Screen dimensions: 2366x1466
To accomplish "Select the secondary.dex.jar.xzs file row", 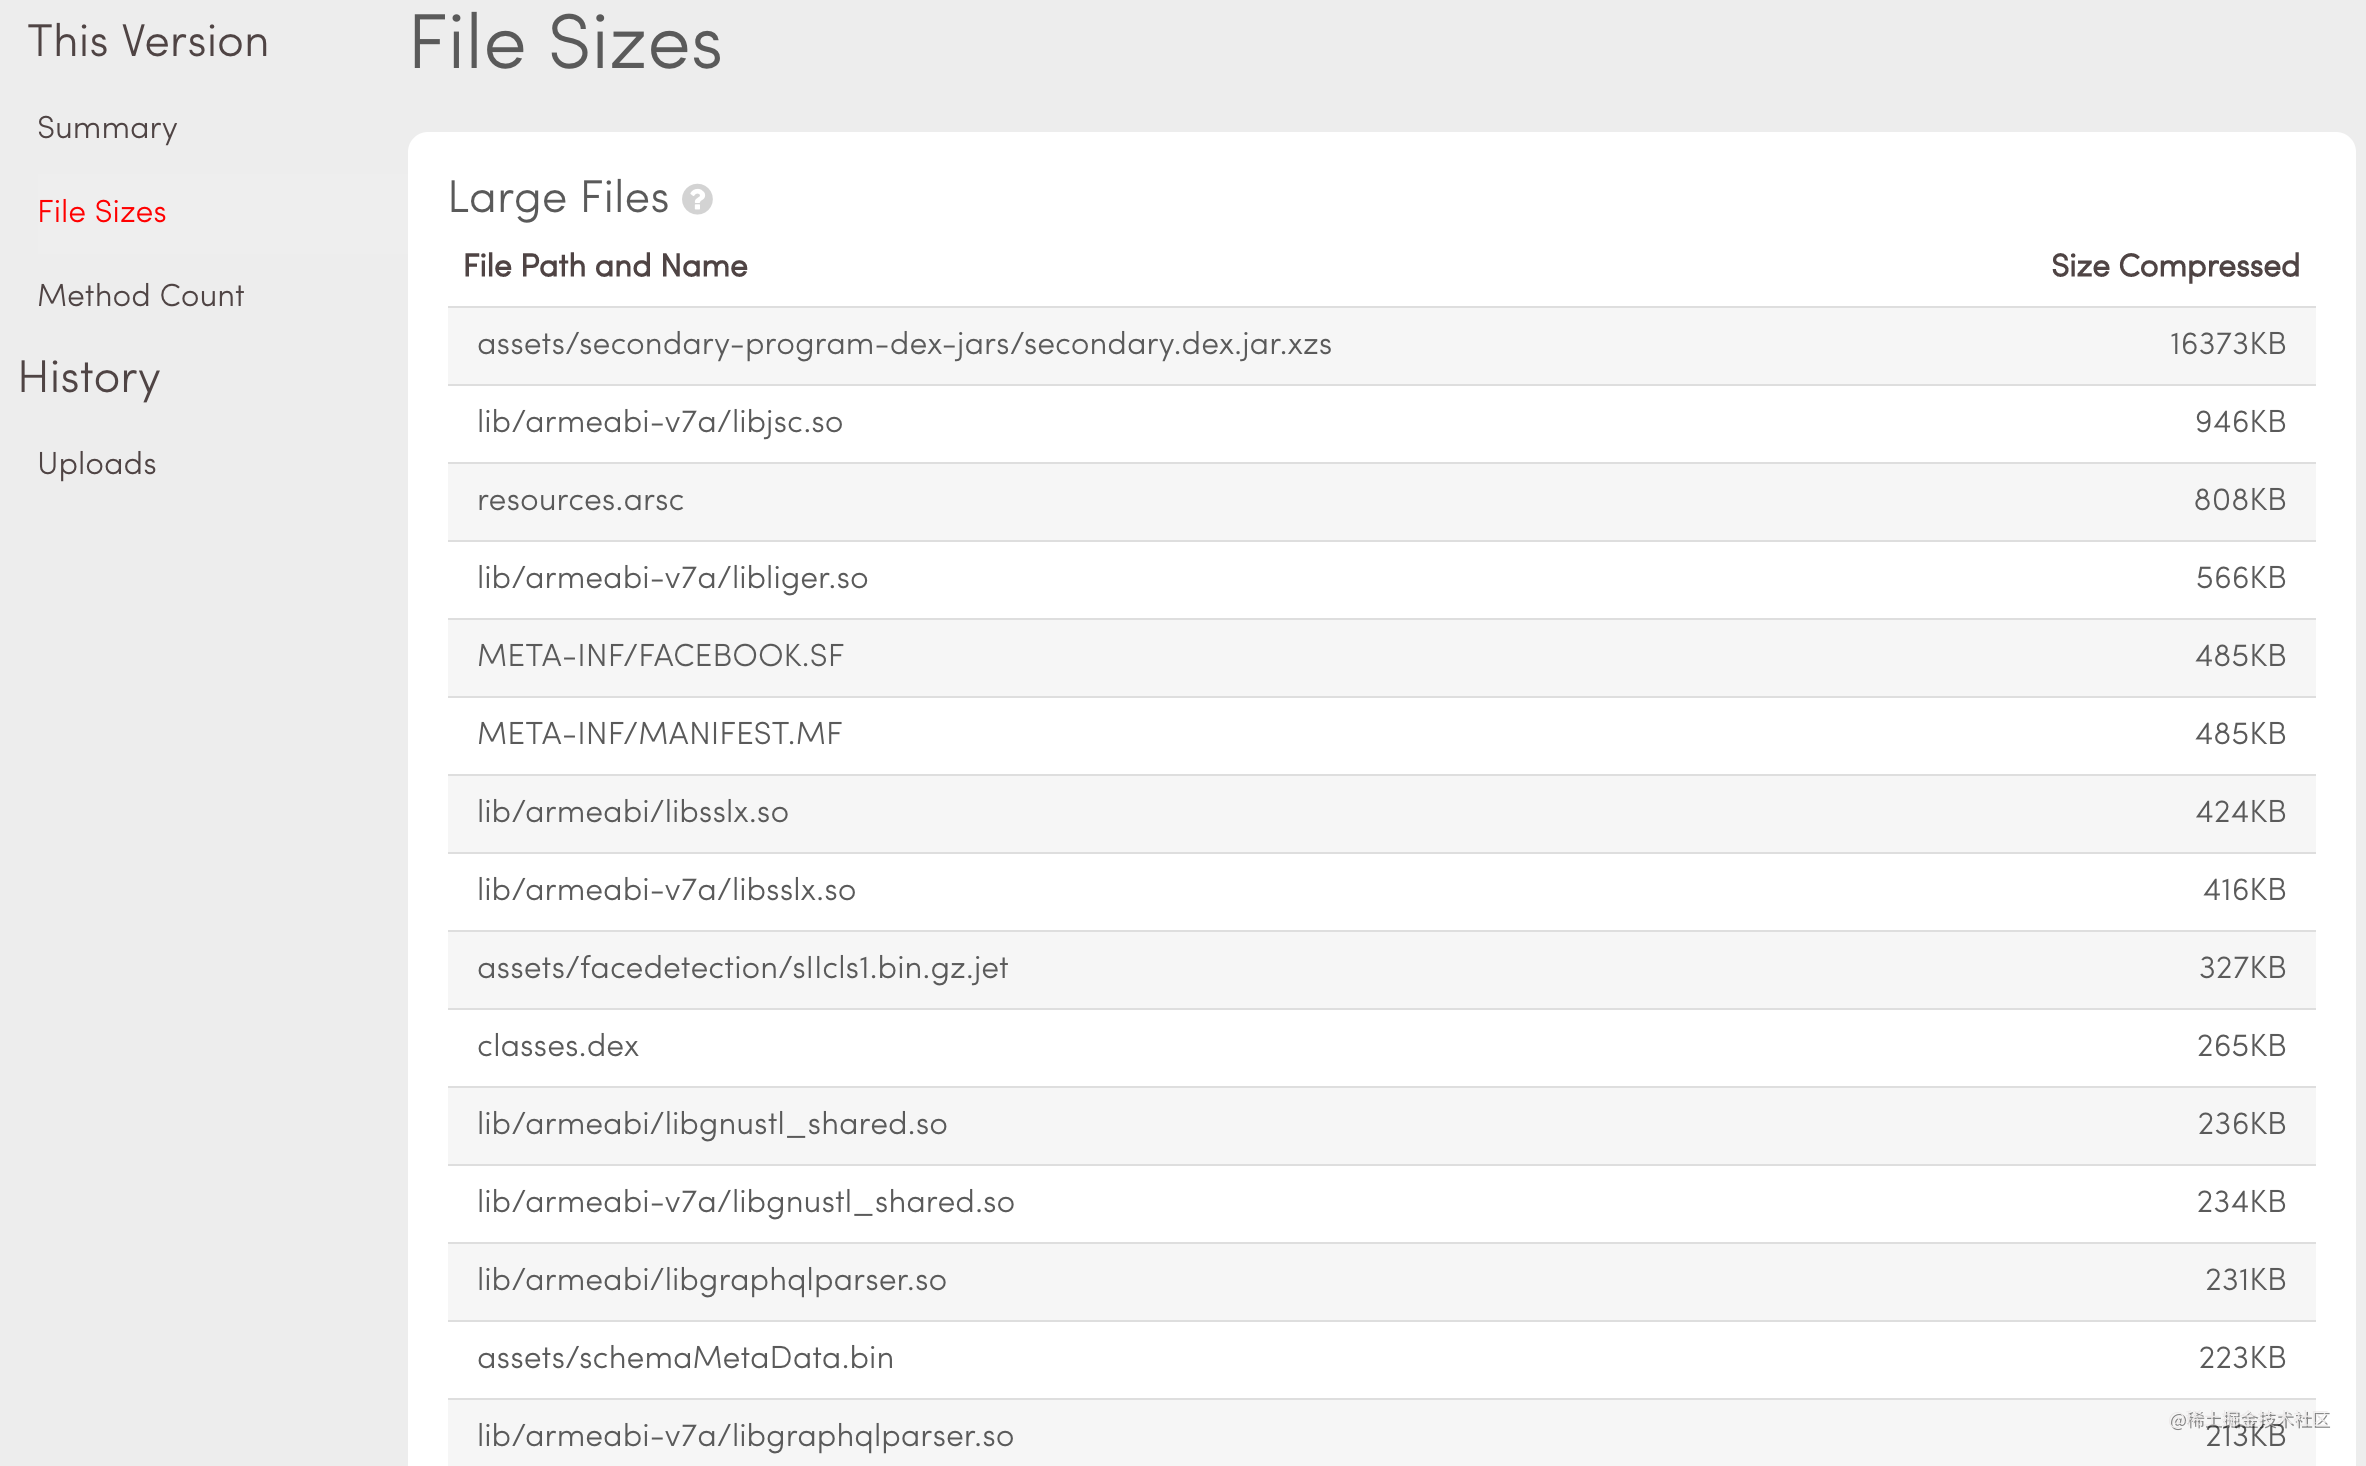I will 1382,345.
